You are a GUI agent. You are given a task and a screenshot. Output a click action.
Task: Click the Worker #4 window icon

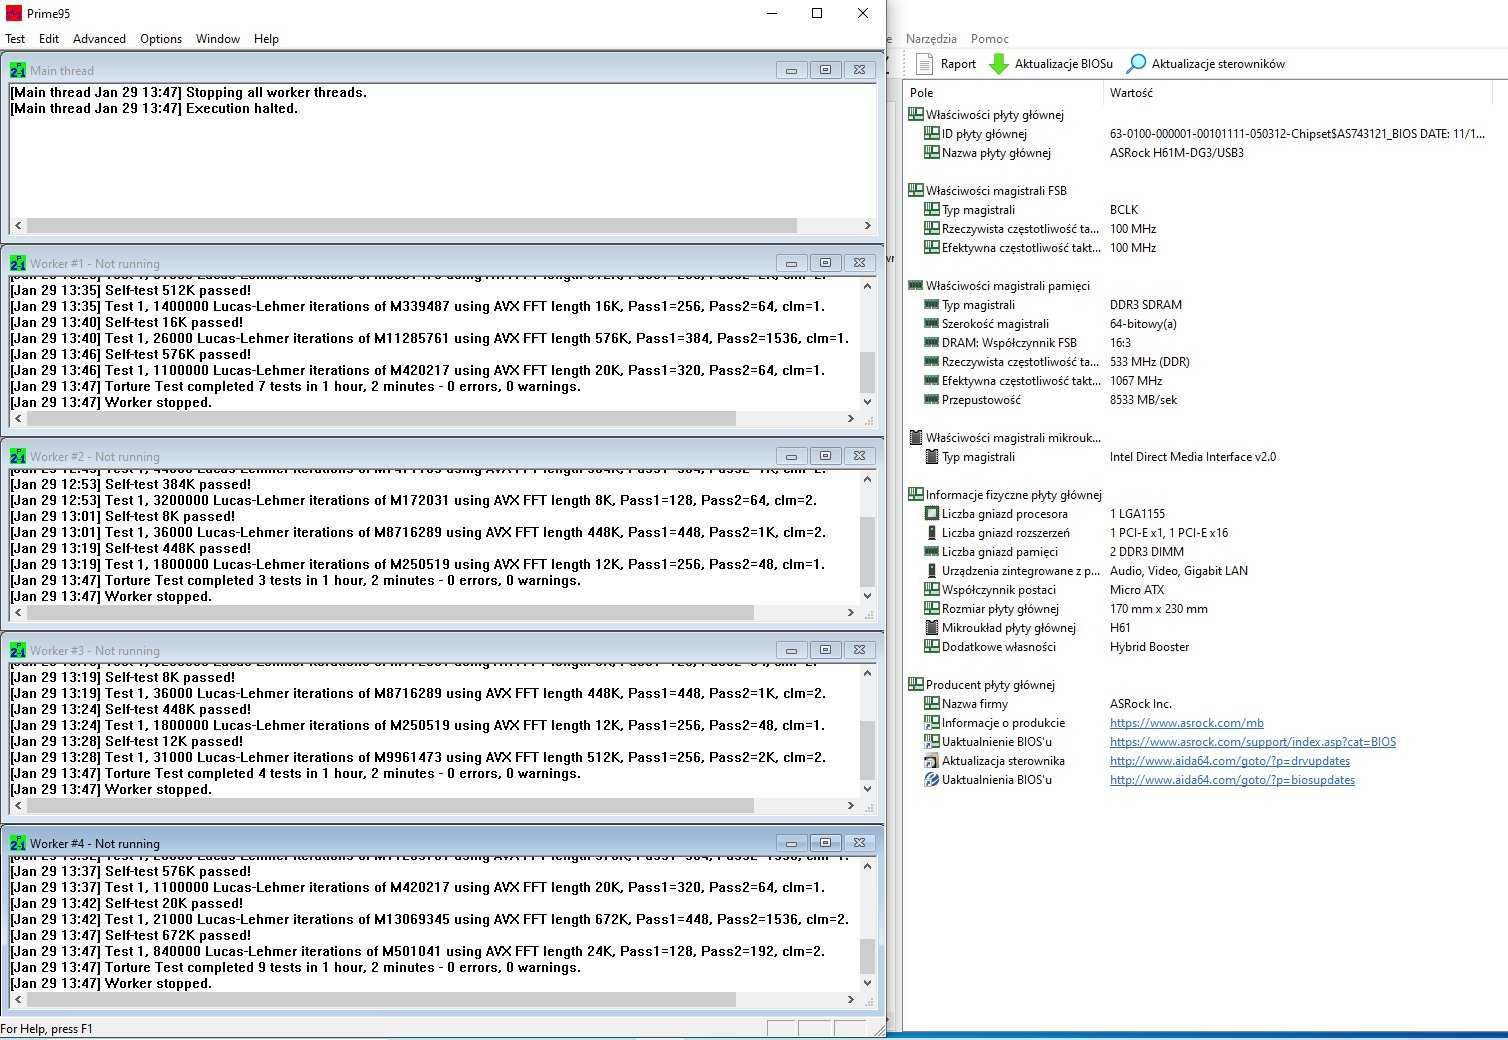tap(18, 843)
